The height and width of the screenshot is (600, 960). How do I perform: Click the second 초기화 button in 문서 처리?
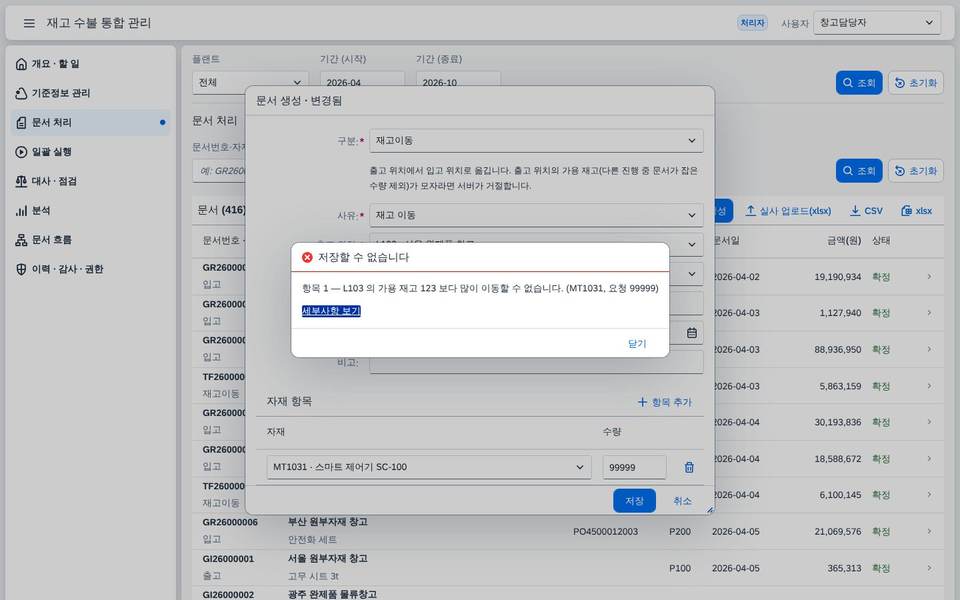tap(916, 171)
